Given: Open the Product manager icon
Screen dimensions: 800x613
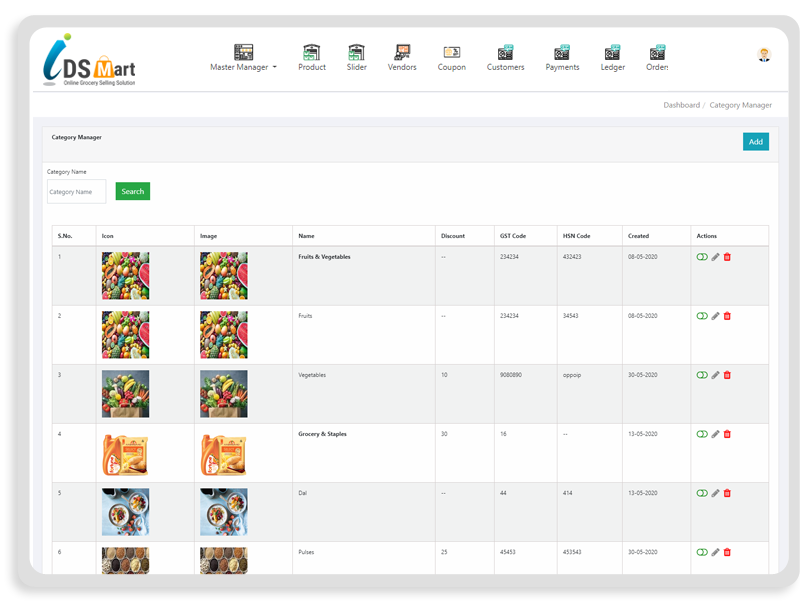Looking at the screenshot, I should pyautogui.click(x=311, y=50).
